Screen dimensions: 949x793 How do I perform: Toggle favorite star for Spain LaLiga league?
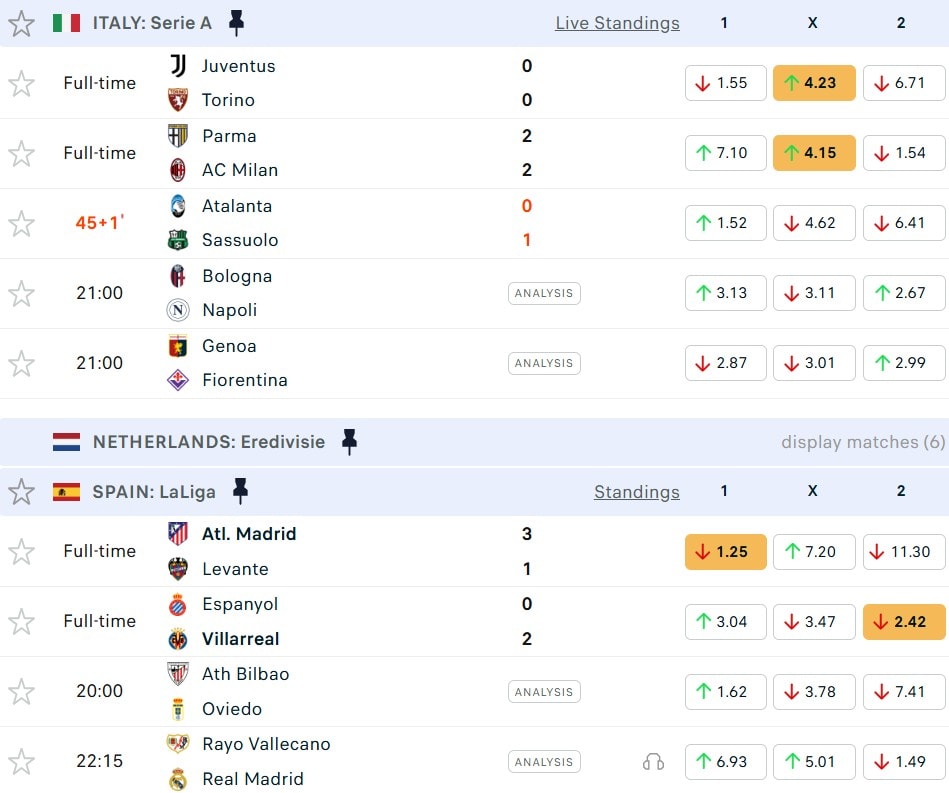pos(21,491)
